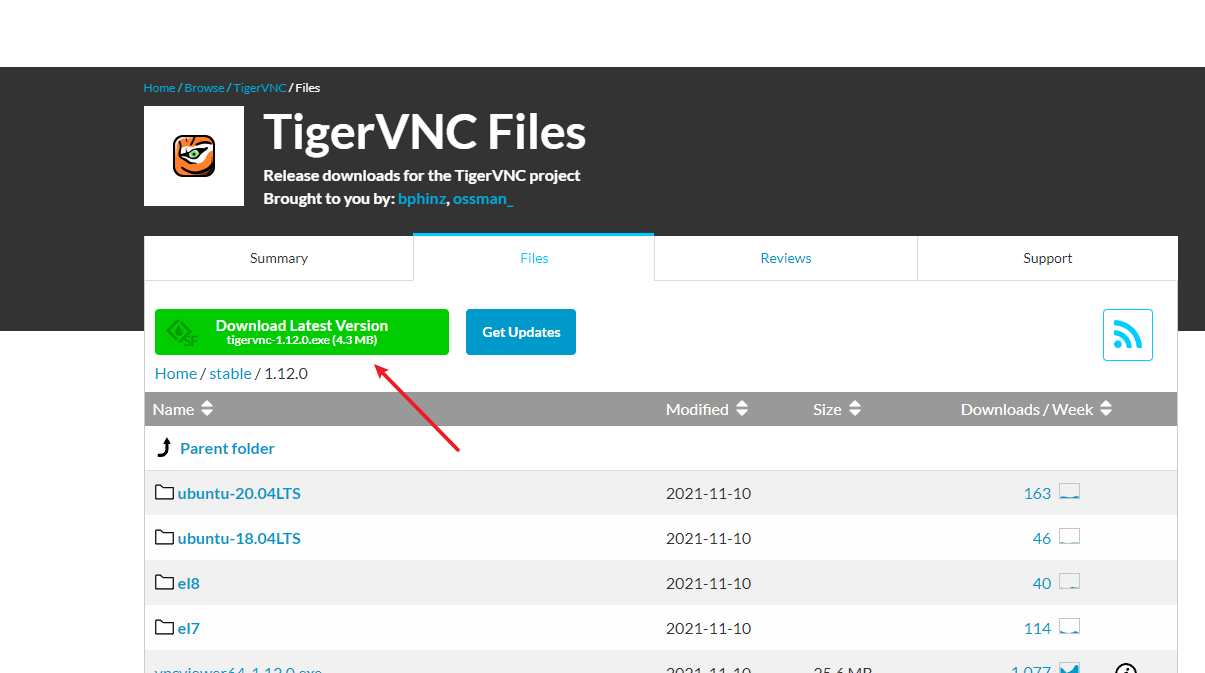Click the 46 downloads count

(x=1042, y=538)
